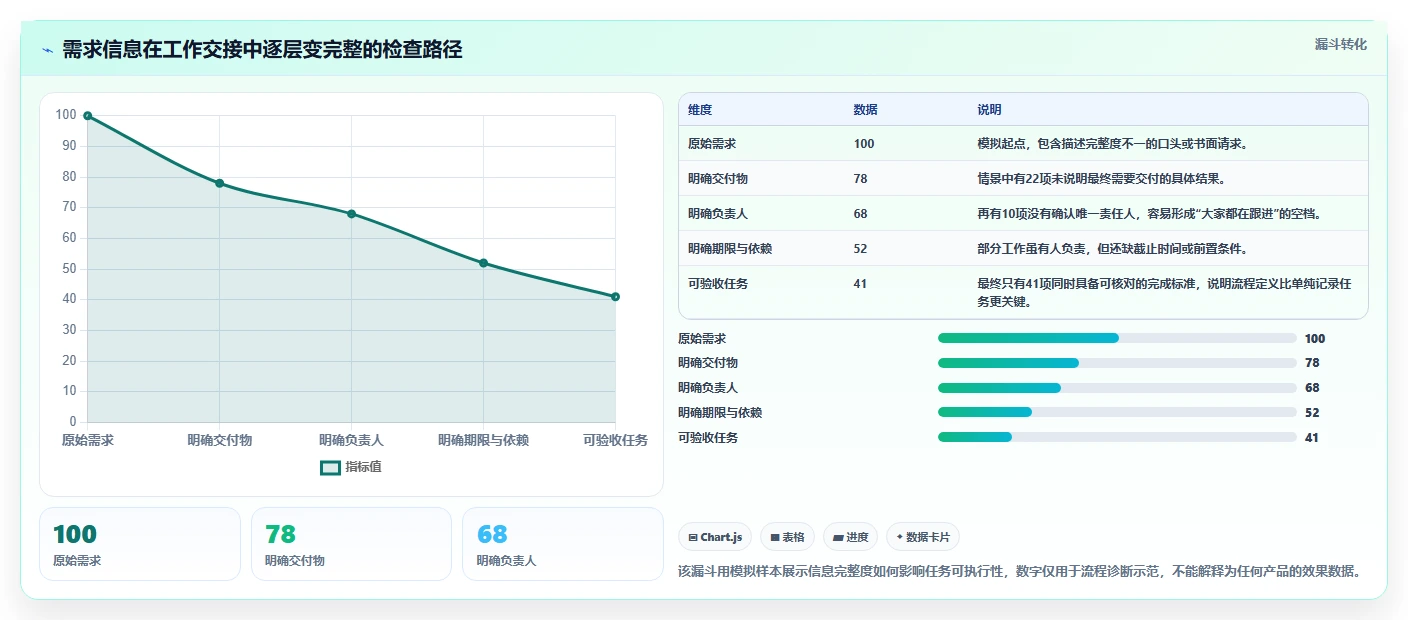The width and height of the screenshot is (1408, 620).
Task: Click the 明确负责人 progress bar
Action: pyautogui.click(x=1117, y=388)
